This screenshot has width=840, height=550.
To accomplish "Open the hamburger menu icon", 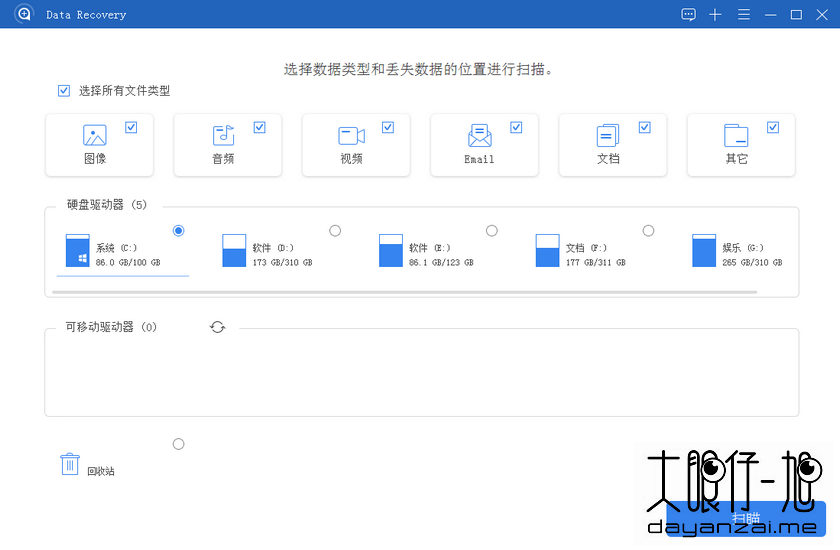I will pyautogui.click(x=744, y=14).
